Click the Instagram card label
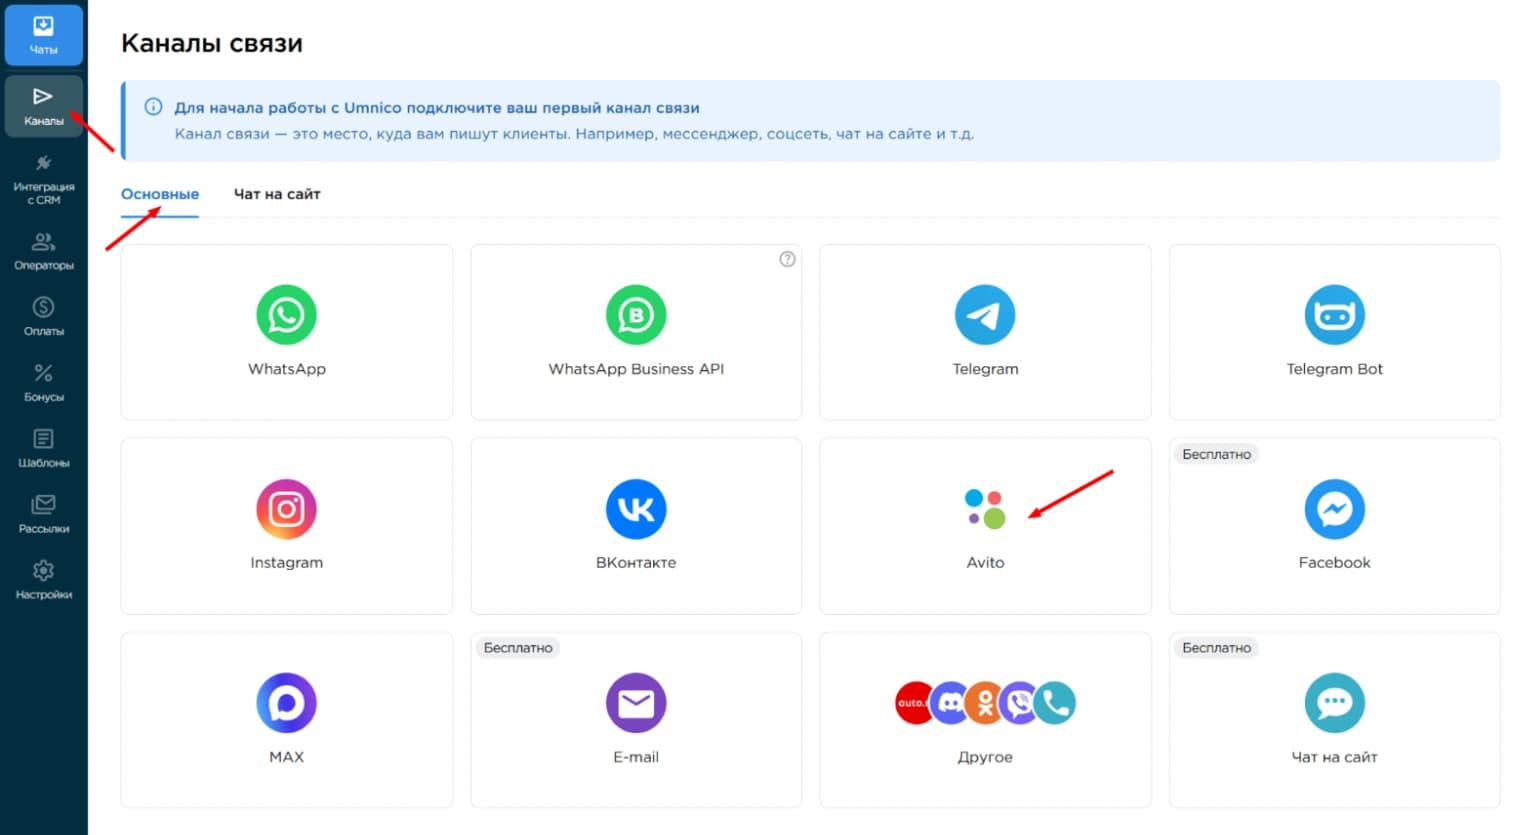1530x835 pixels. click(287, 563)
